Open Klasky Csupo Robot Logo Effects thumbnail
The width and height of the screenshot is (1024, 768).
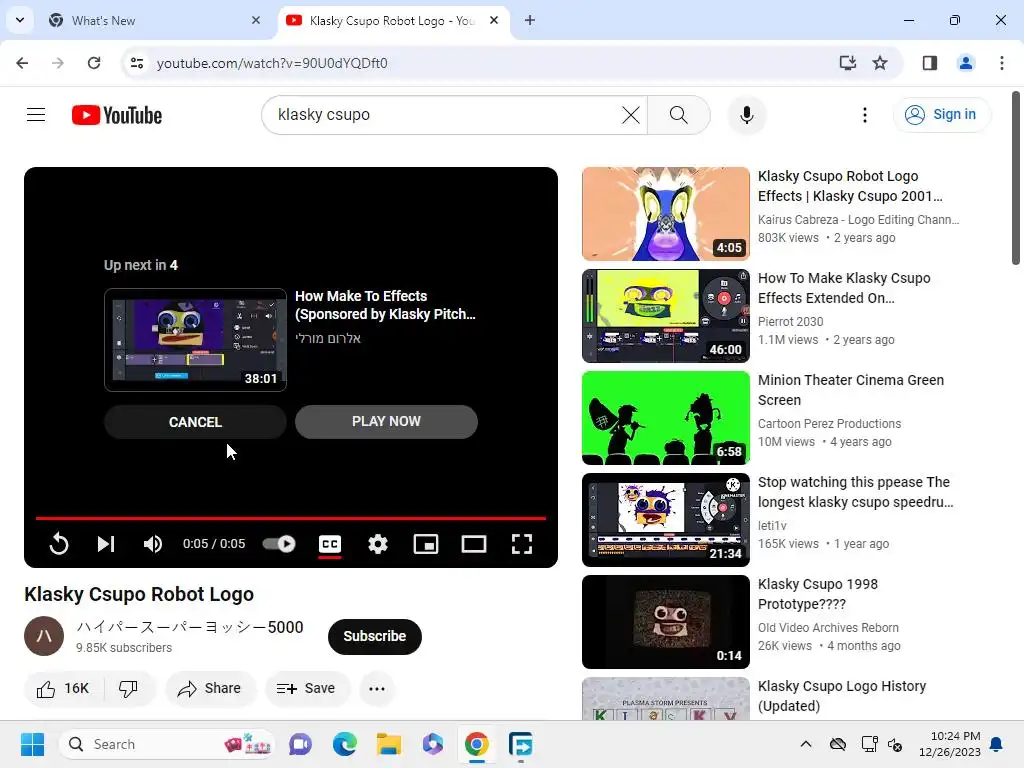(x=665, y=214)
